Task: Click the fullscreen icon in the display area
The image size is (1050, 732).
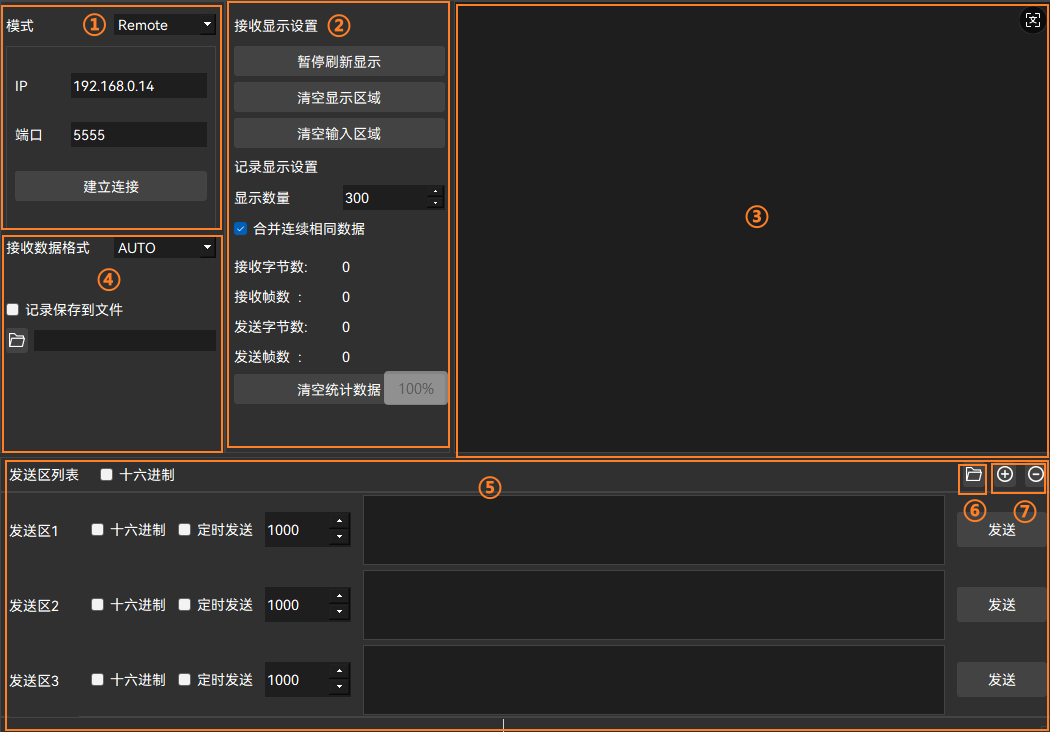Action: click(x=1033, y=20)
